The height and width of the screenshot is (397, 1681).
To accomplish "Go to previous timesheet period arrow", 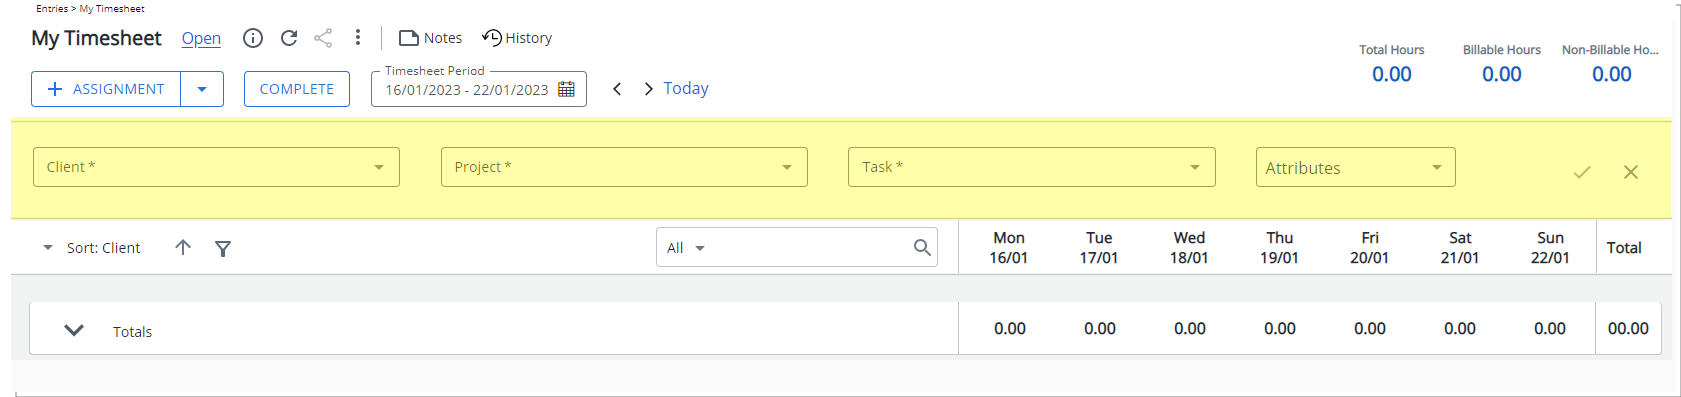I will [x=617, y=89].
